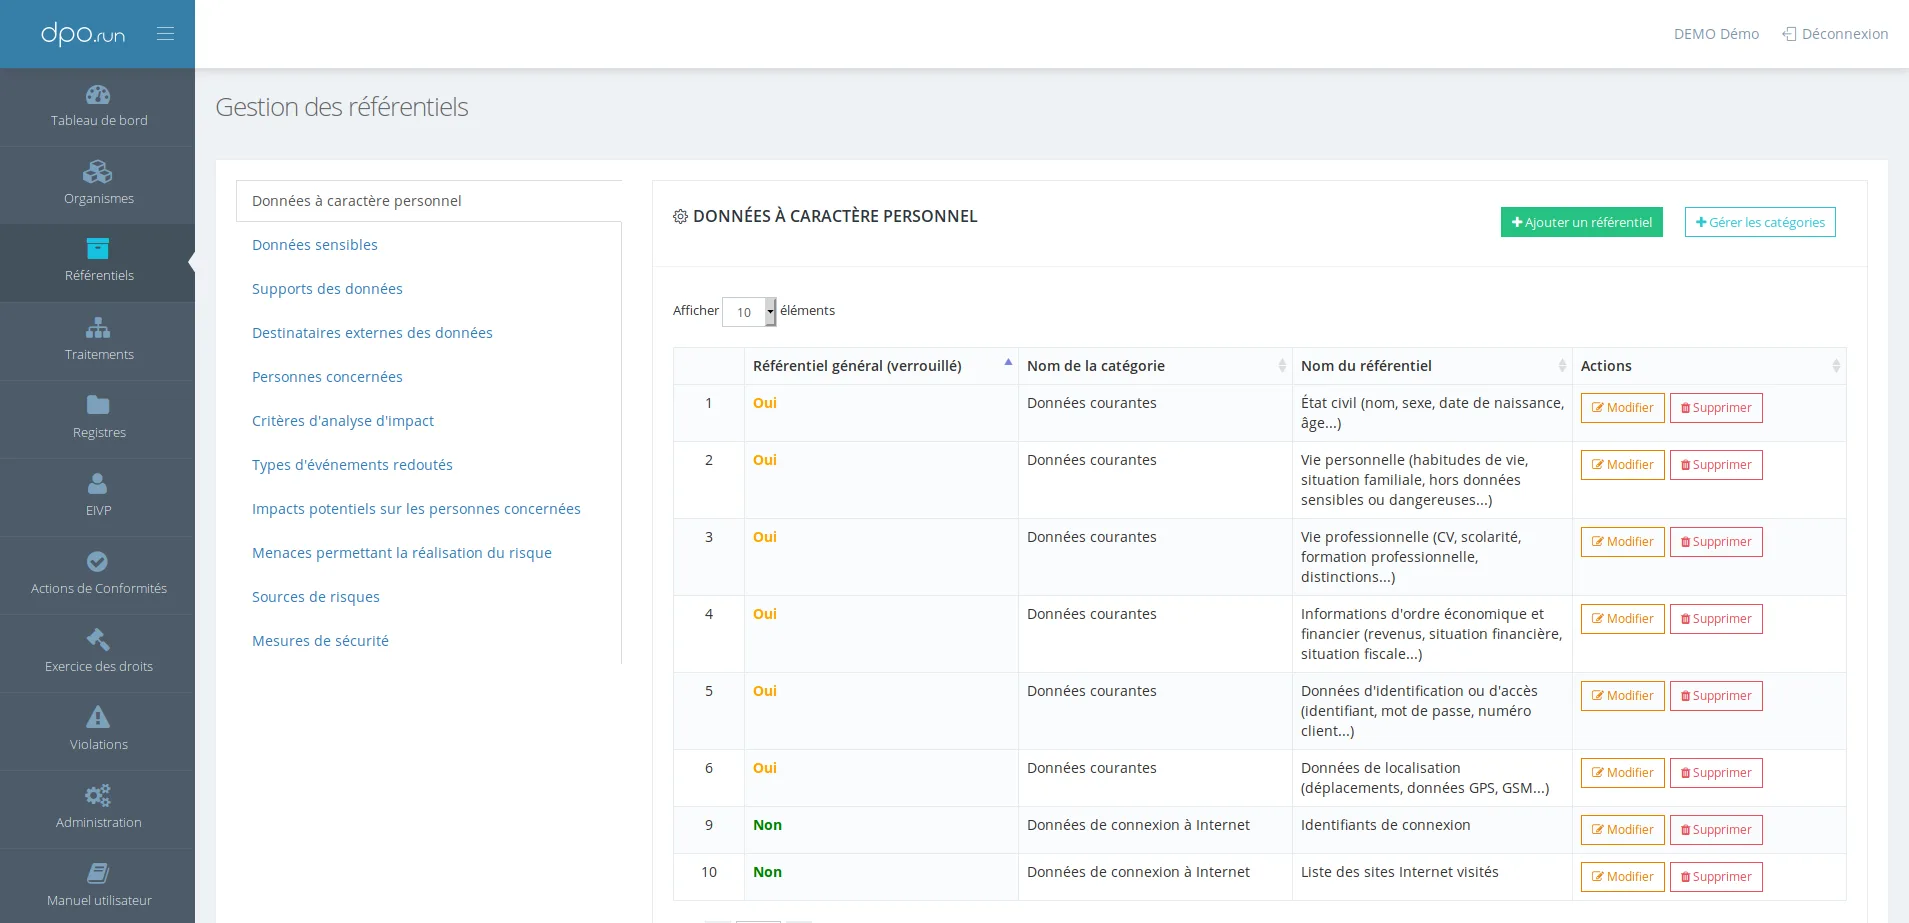The width and height of the screenshot is (1909, 923).
Task: Open the Registres folder icon
Action: pos(98,405)
